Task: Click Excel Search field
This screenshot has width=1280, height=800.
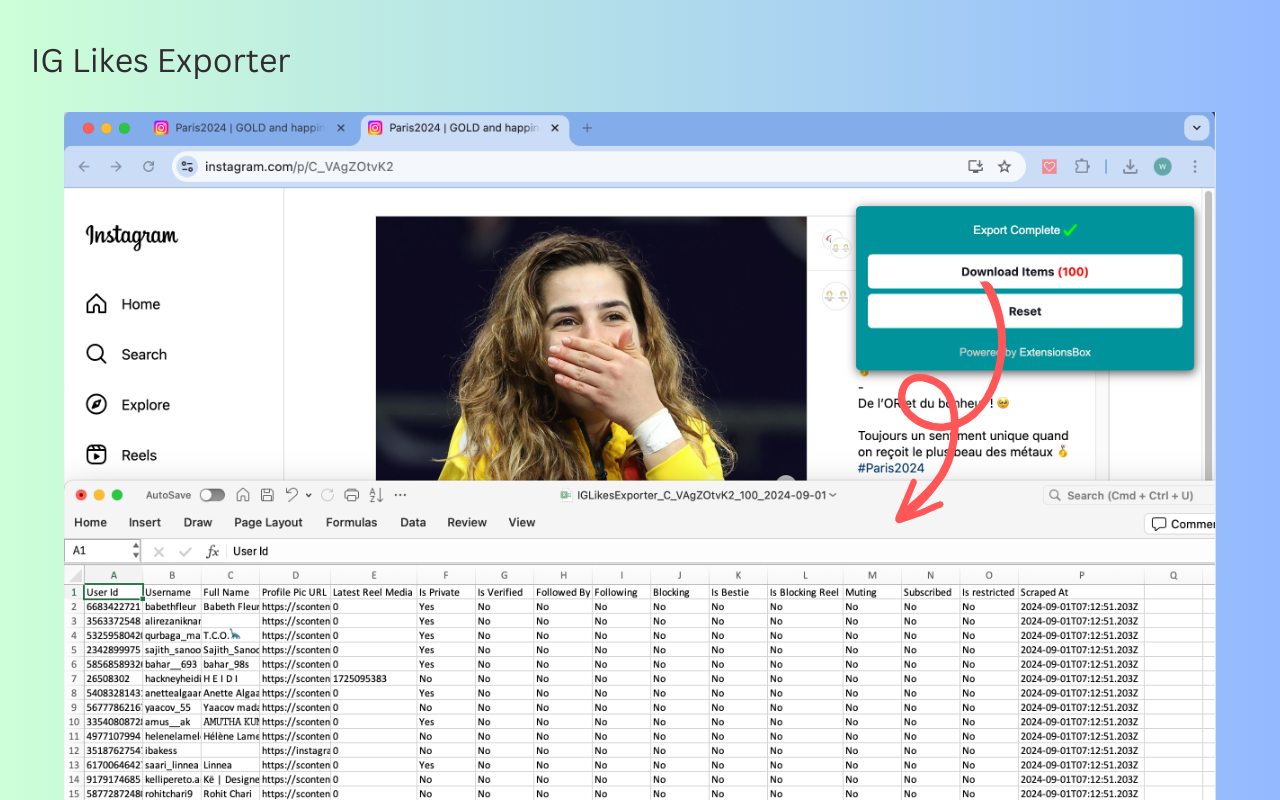Action: point(1130,495)
